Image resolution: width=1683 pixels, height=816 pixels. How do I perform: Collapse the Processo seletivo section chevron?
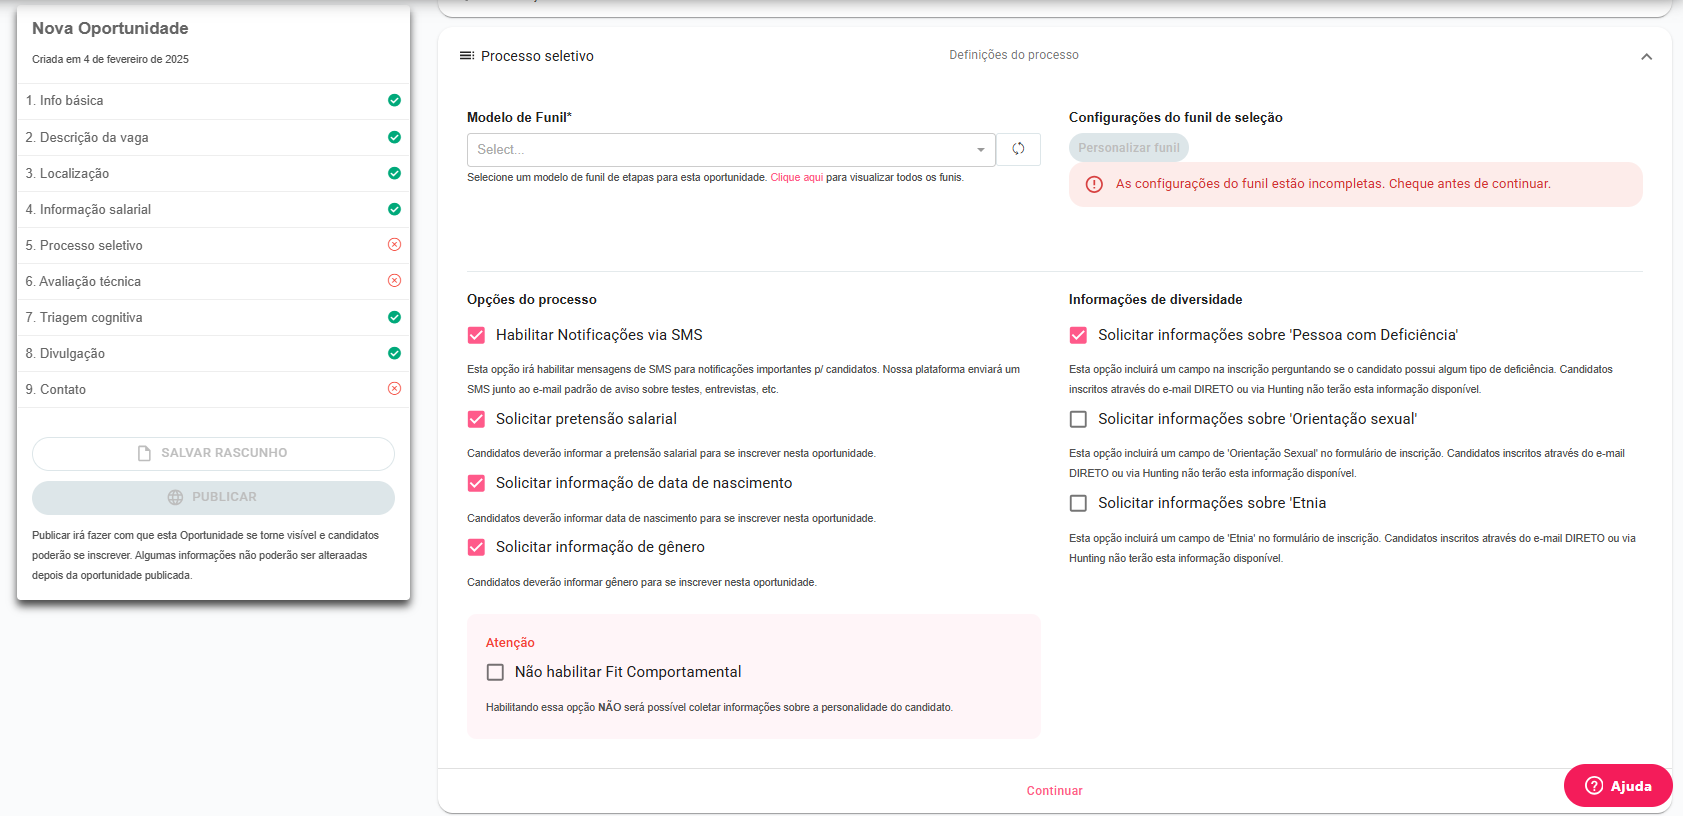click(1646, 57)
